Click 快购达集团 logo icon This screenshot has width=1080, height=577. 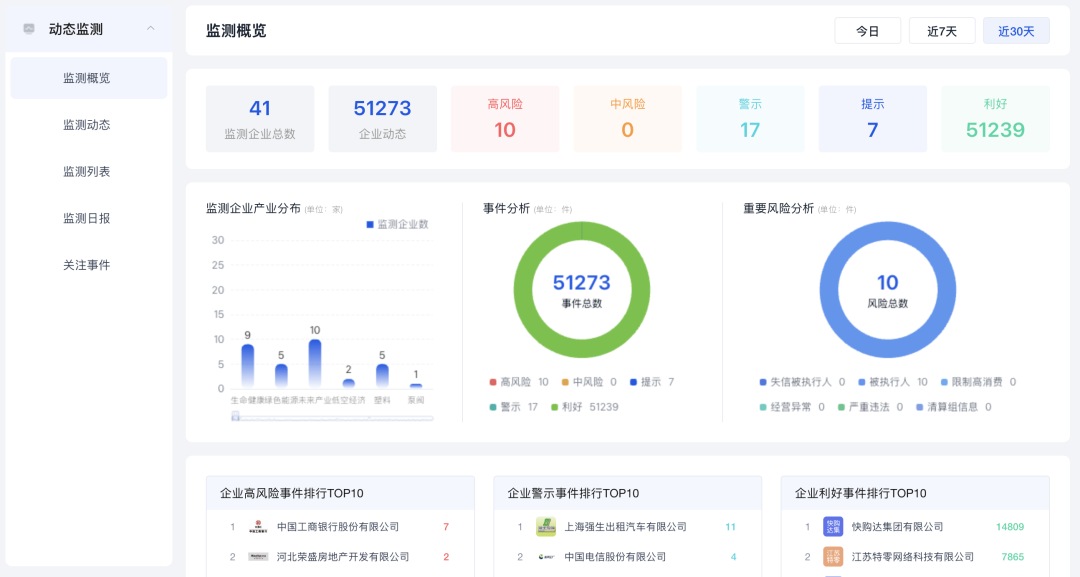[x=833, y=527]
